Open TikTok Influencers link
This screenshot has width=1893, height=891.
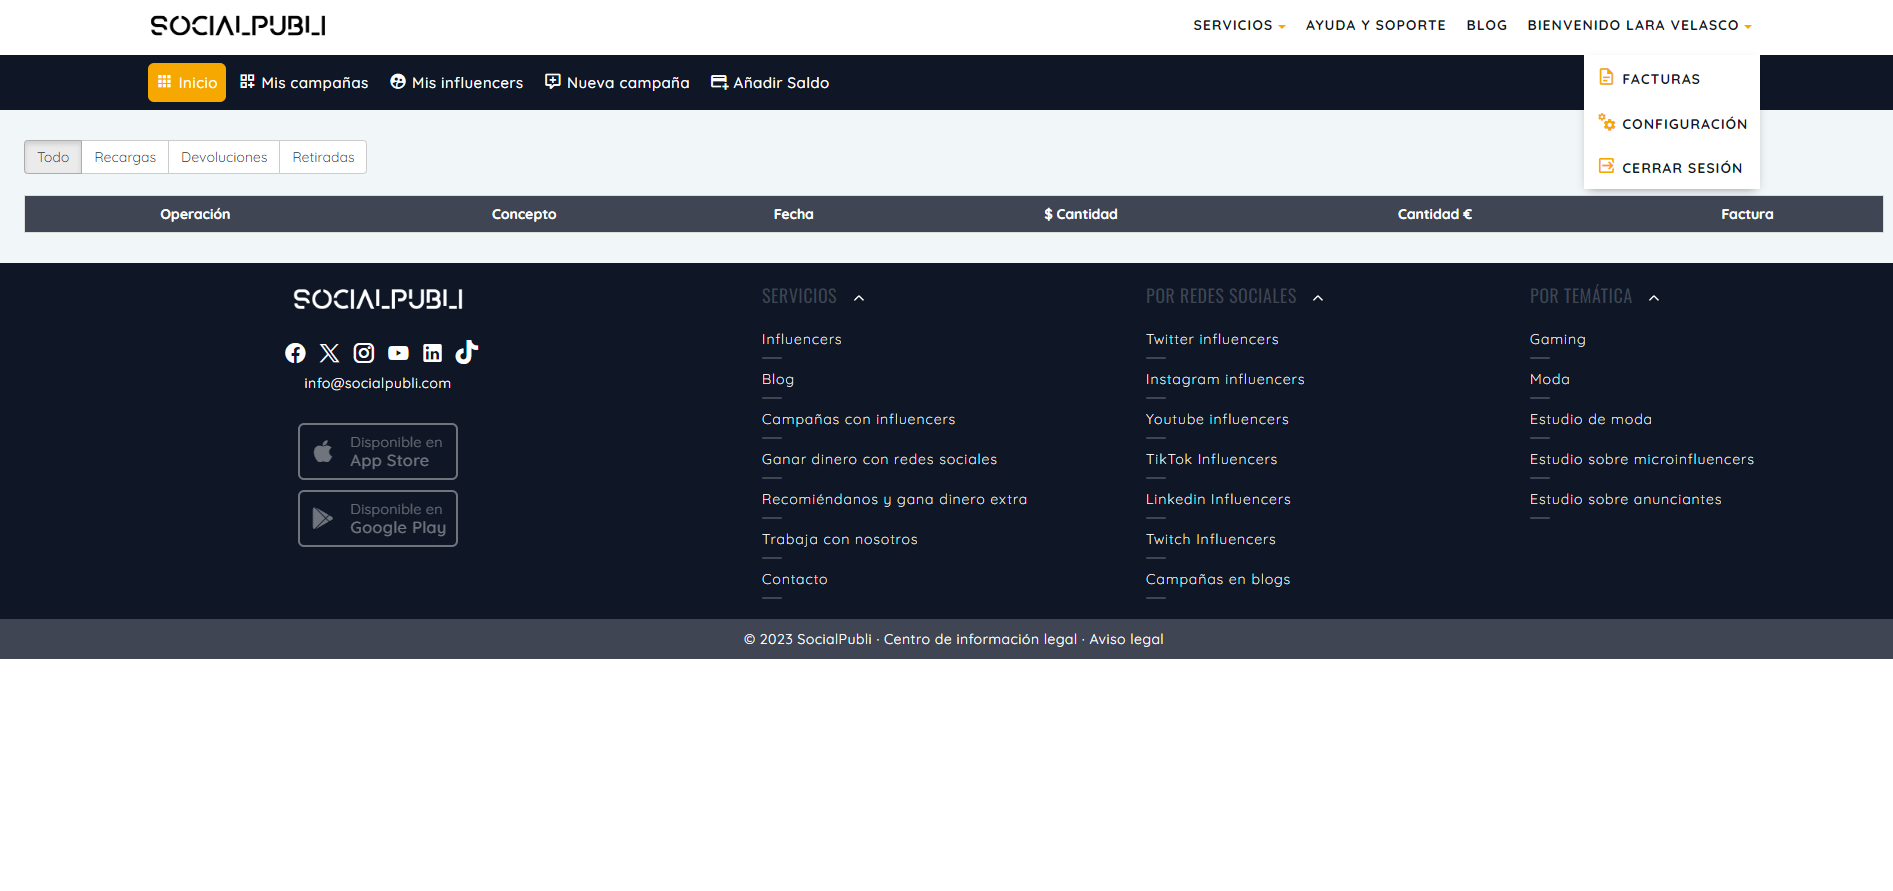[x=1211, y=459]
